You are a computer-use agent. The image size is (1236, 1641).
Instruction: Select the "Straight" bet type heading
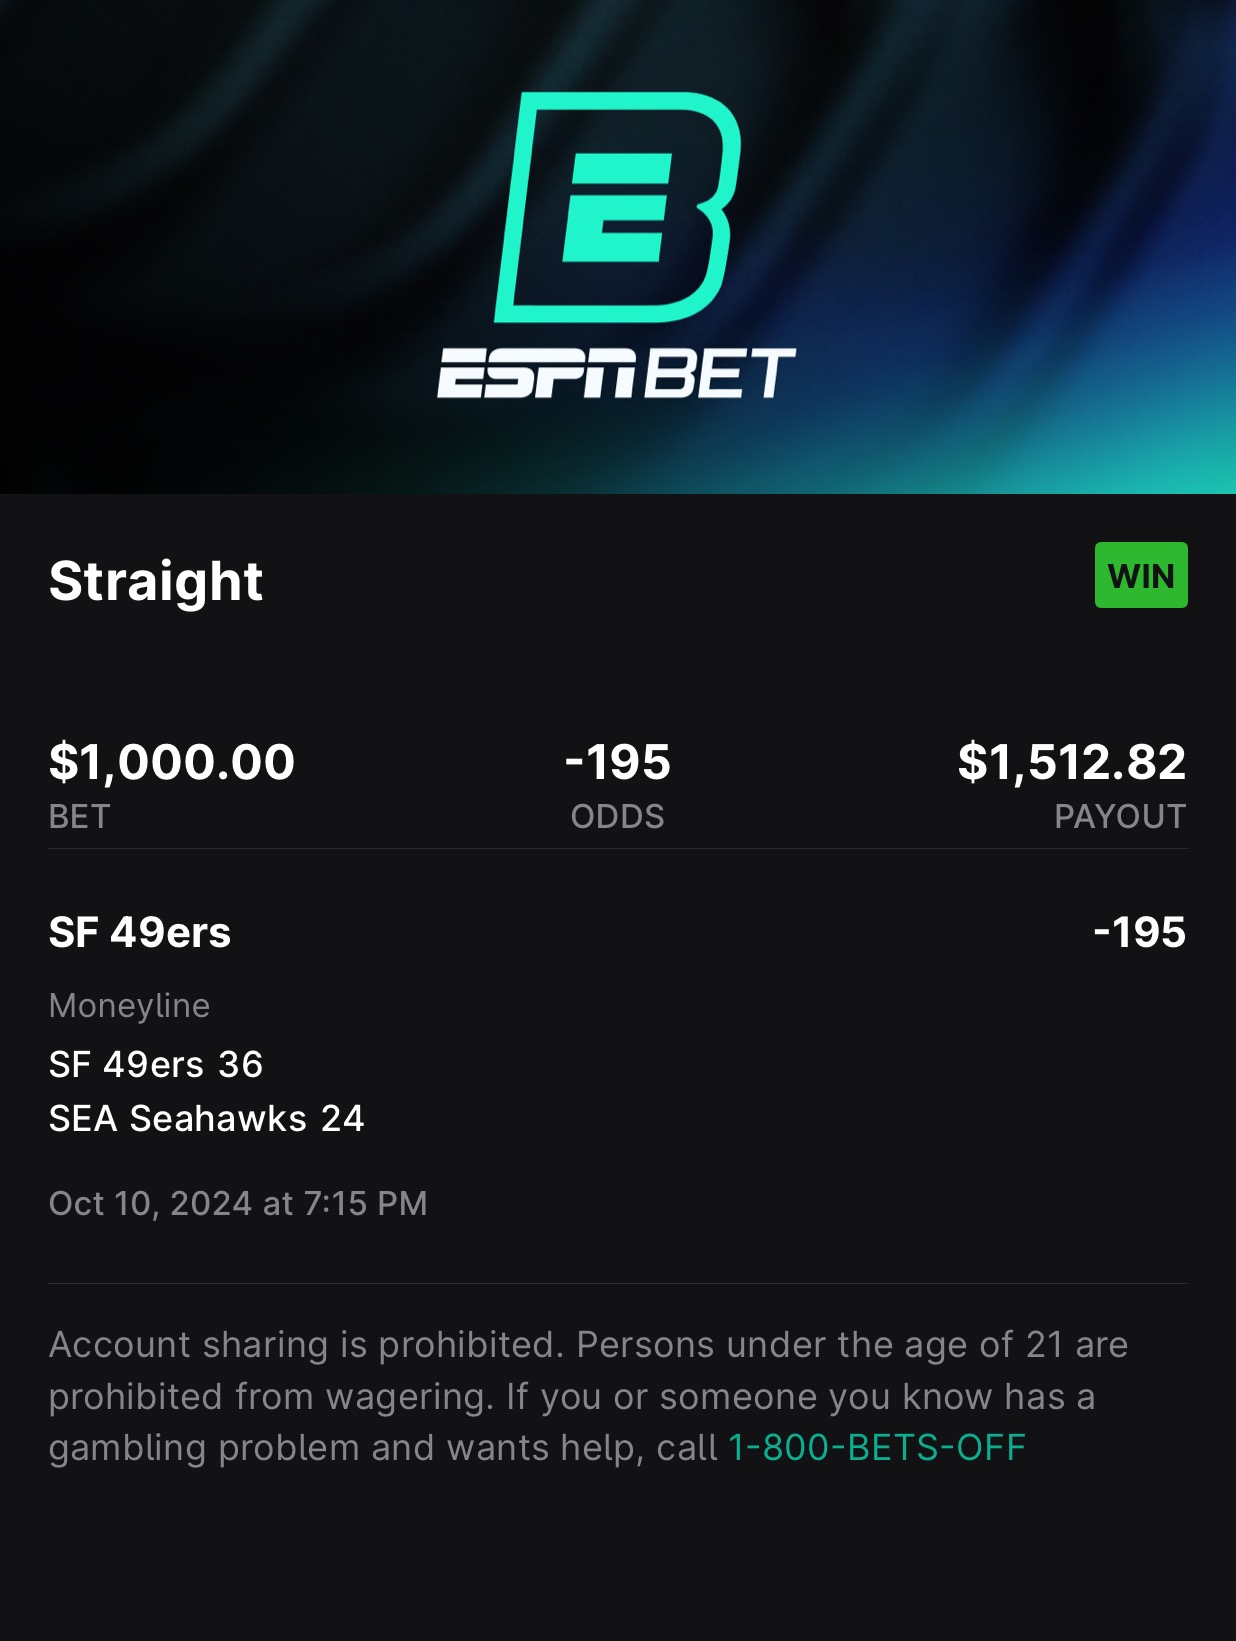156,581
